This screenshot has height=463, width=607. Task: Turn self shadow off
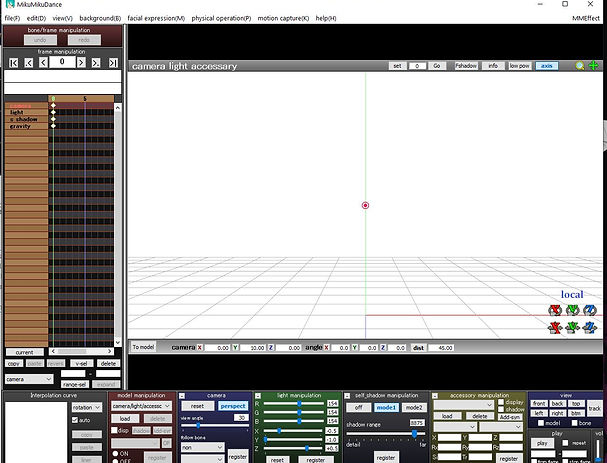pyautogui.click(x=358, y=408)
